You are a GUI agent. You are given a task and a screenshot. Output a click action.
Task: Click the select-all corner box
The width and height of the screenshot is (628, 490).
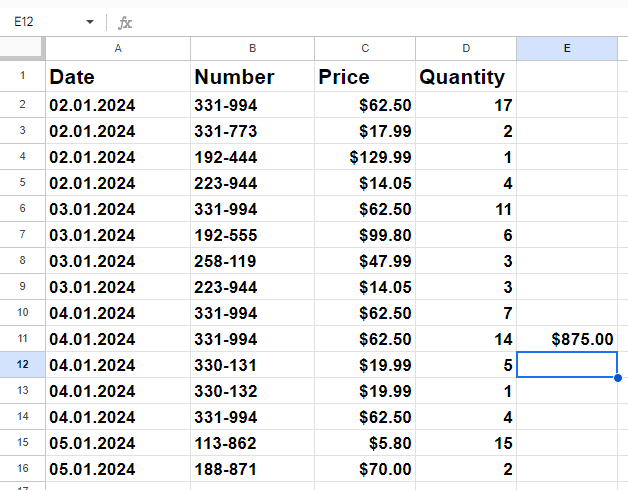click(21, 47)
